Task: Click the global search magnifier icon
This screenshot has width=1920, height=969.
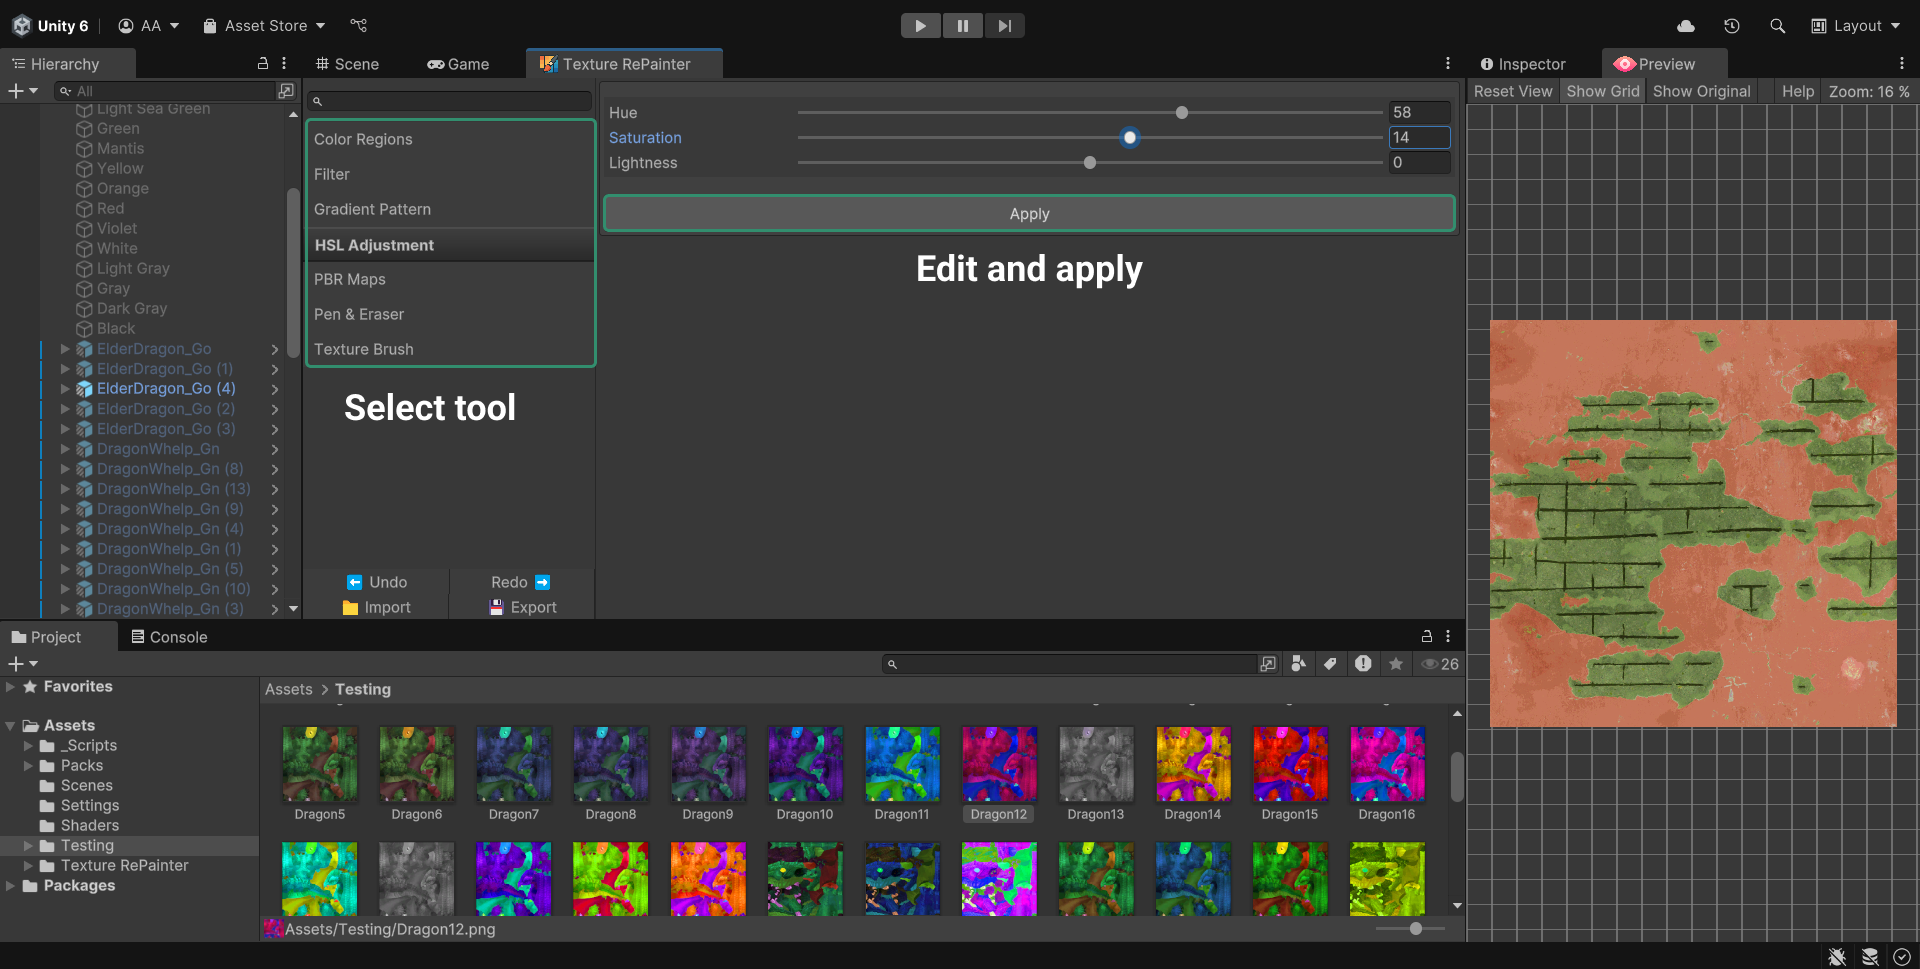Action: 1777,26
